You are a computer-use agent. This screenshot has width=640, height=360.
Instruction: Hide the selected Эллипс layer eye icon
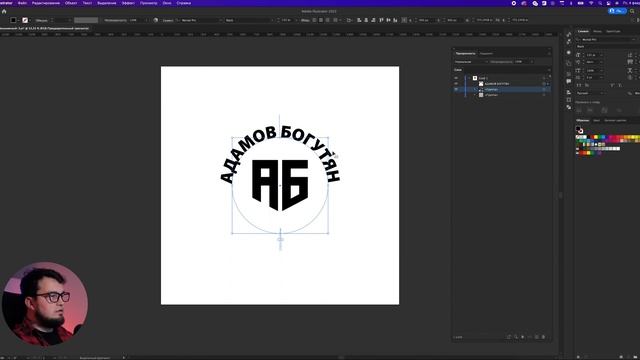coord(456,89)
